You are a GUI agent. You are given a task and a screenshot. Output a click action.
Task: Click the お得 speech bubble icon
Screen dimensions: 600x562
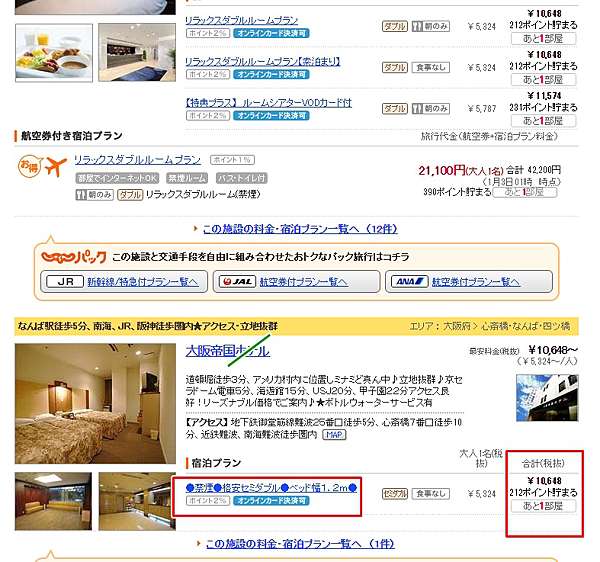(x=29, y=166)
